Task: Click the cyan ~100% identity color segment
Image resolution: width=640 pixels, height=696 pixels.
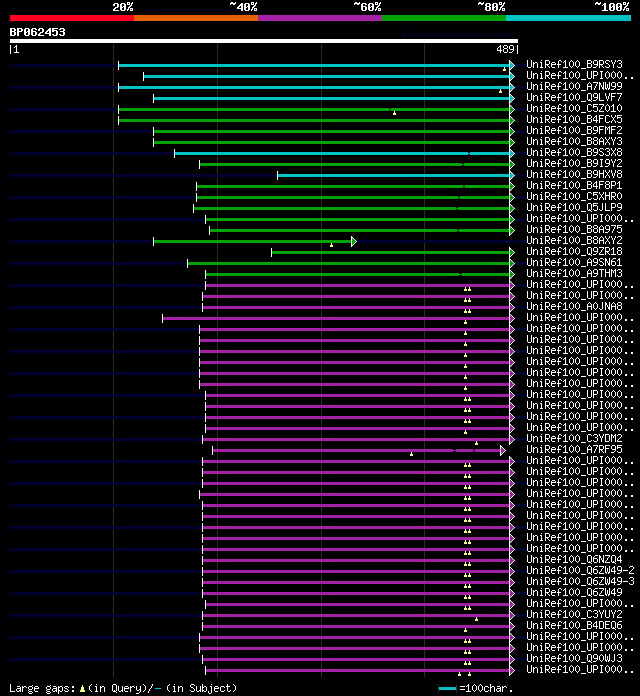Action: [569, 18]
